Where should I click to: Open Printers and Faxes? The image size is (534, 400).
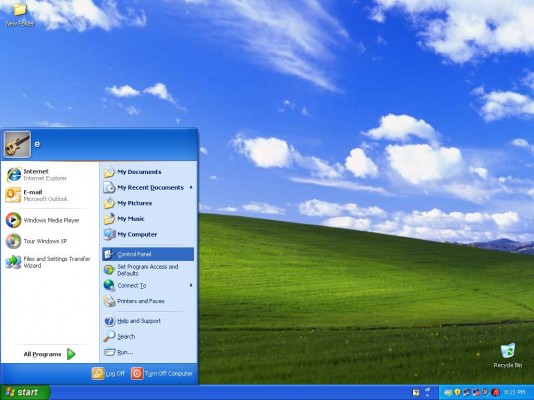click(148, 301)
